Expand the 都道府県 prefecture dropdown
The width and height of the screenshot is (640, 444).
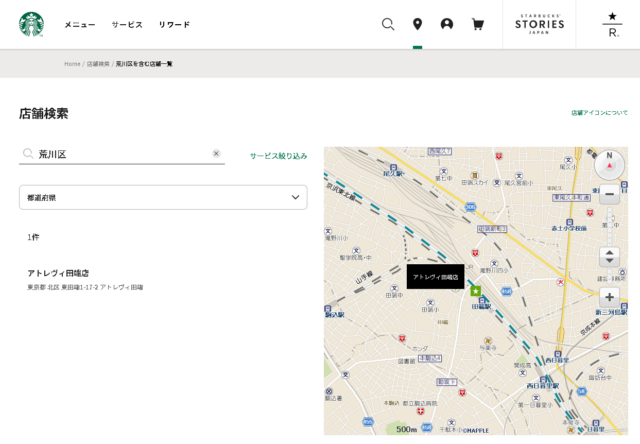163,198
